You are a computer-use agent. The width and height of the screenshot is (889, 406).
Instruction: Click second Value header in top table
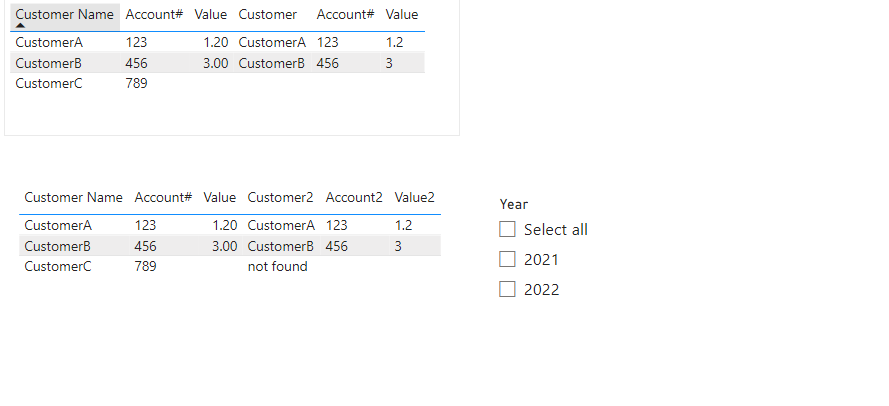pos(401,14)
